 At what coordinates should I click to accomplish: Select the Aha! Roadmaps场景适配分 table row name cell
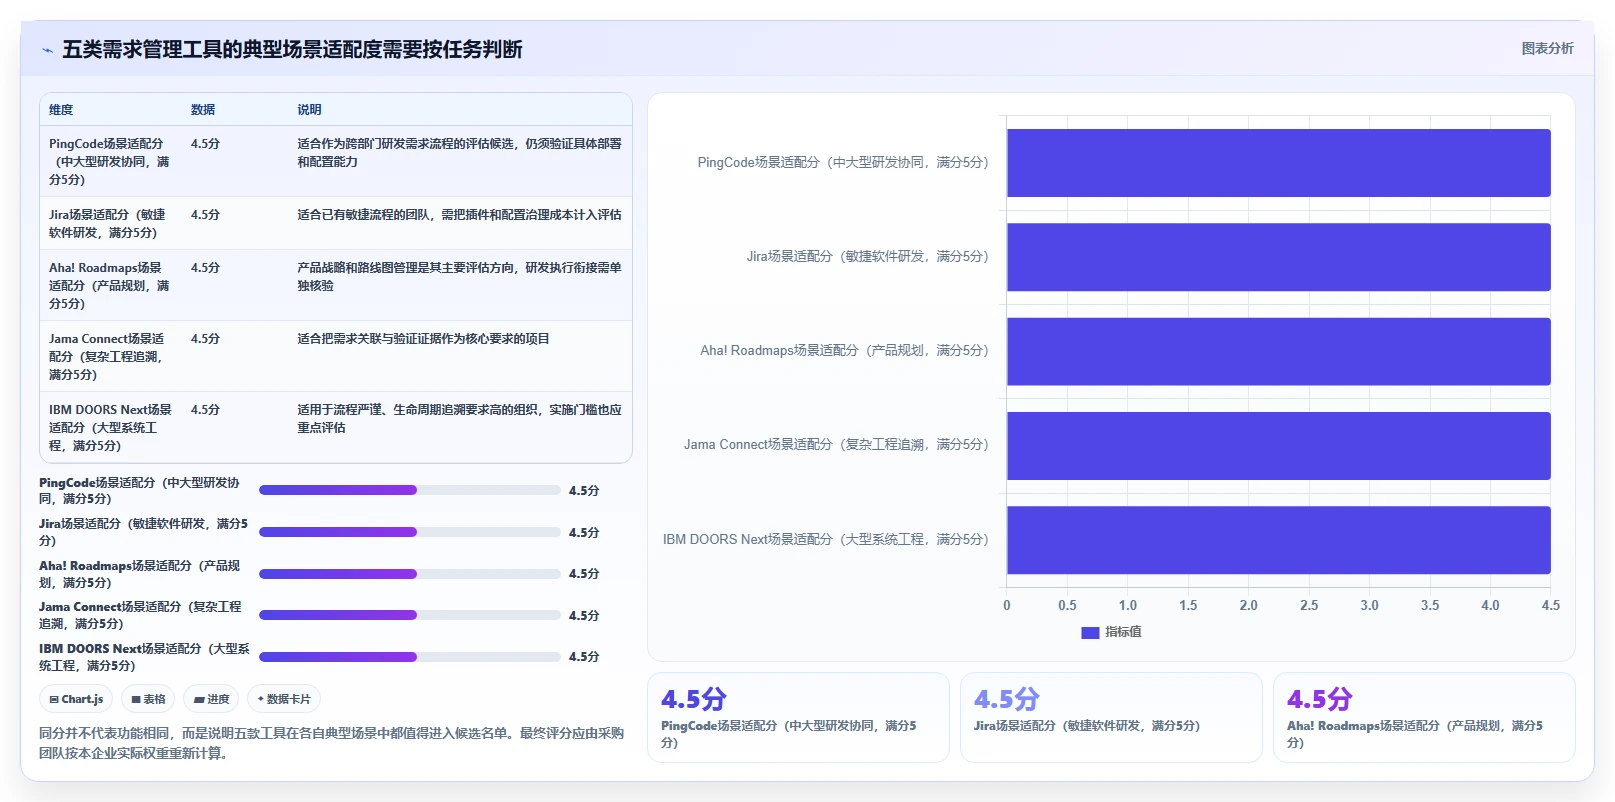(x=110, y=285)
